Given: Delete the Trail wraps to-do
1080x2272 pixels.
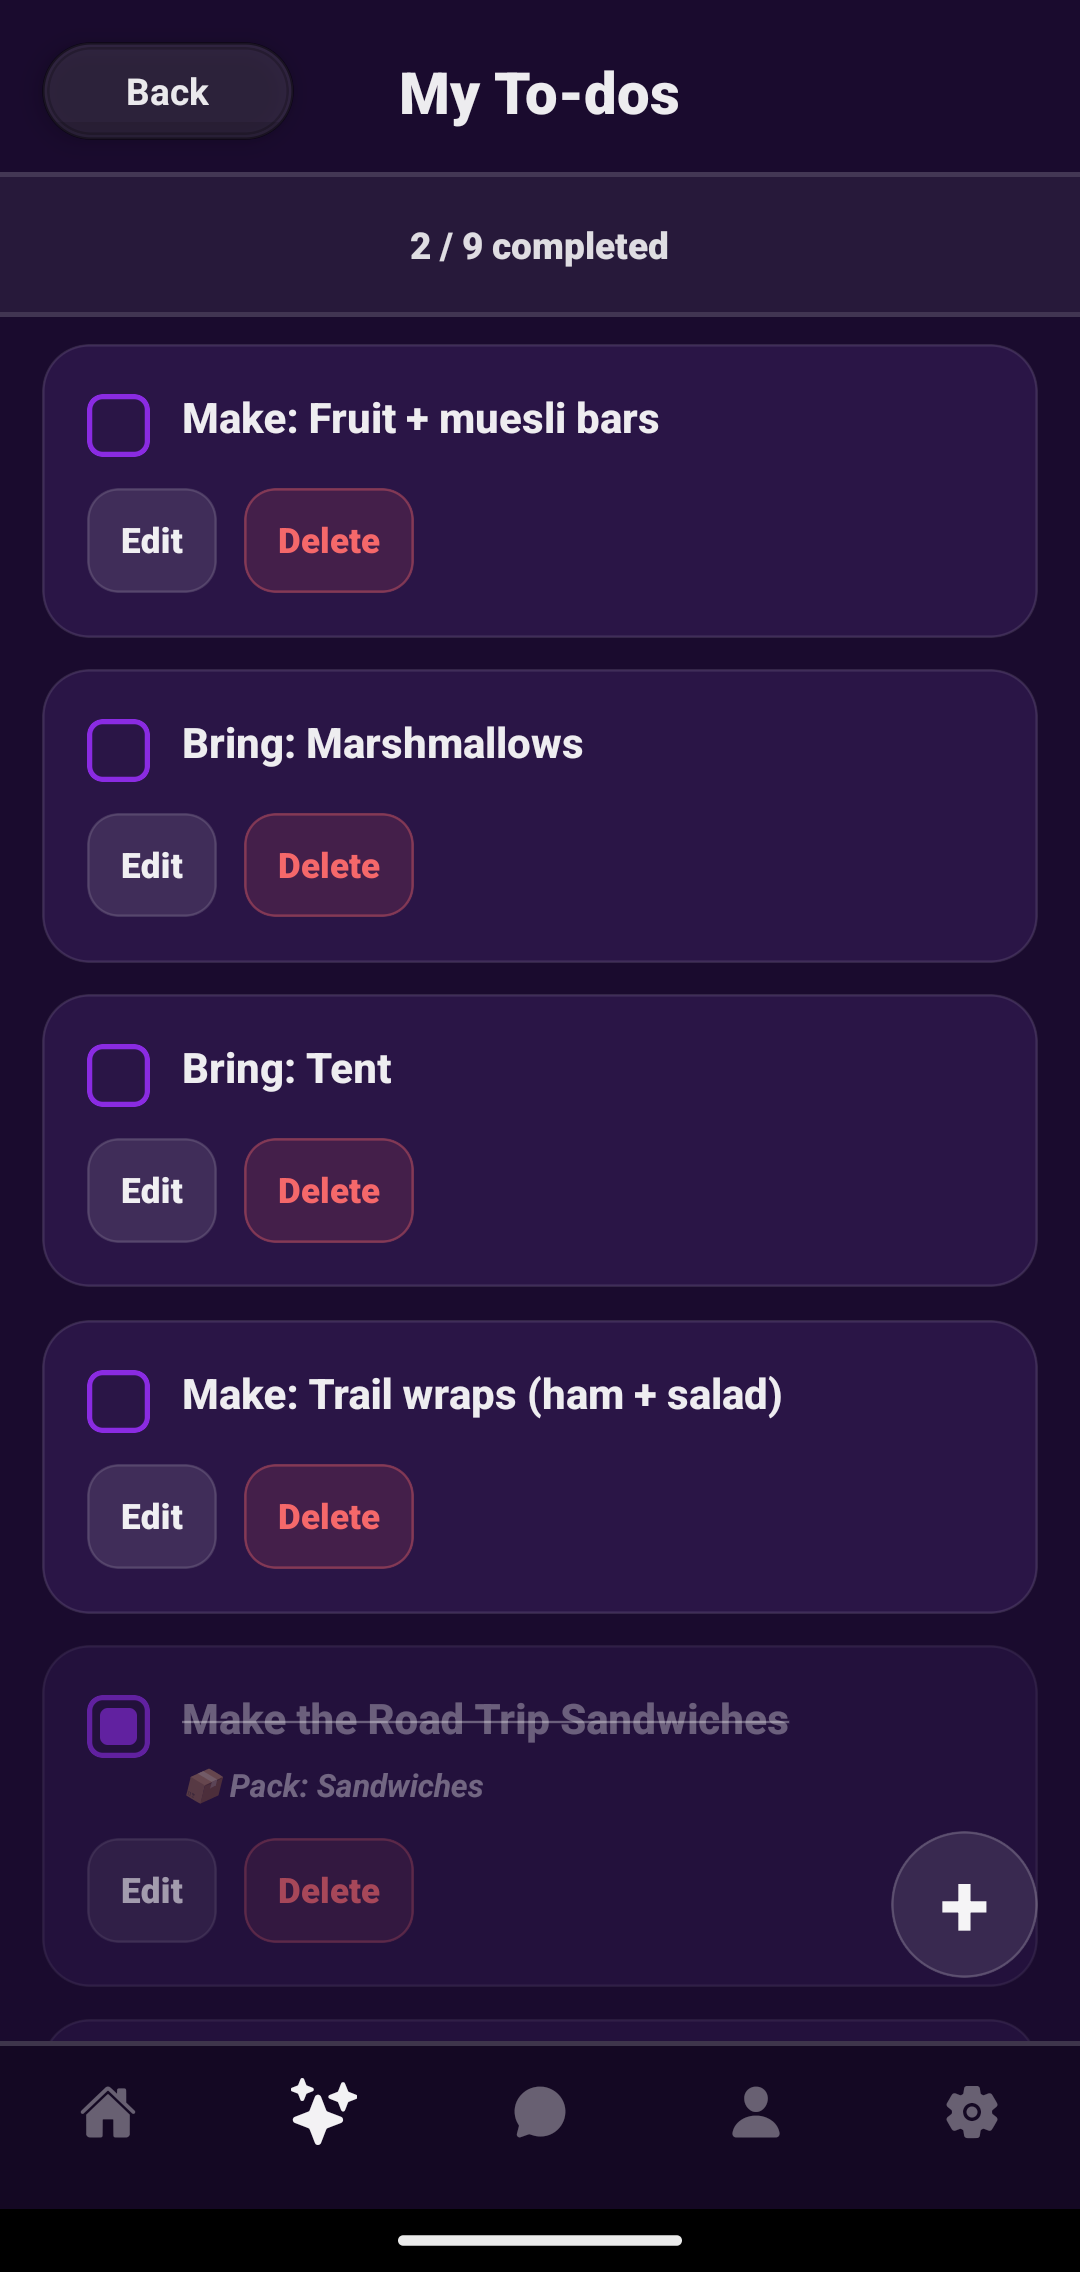Looking at the screenshot, I should coord(329,1517).
